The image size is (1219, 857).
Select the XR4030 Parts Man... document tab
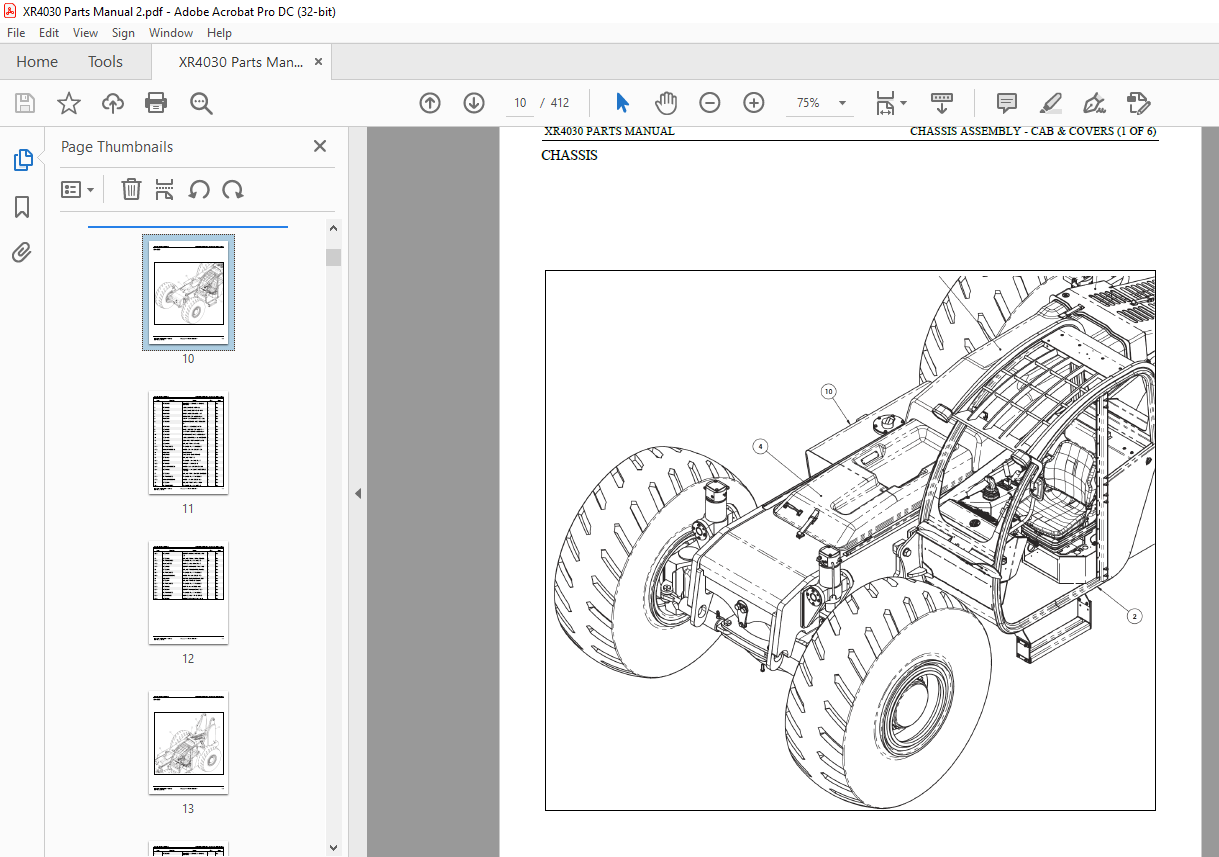[241, 62]
